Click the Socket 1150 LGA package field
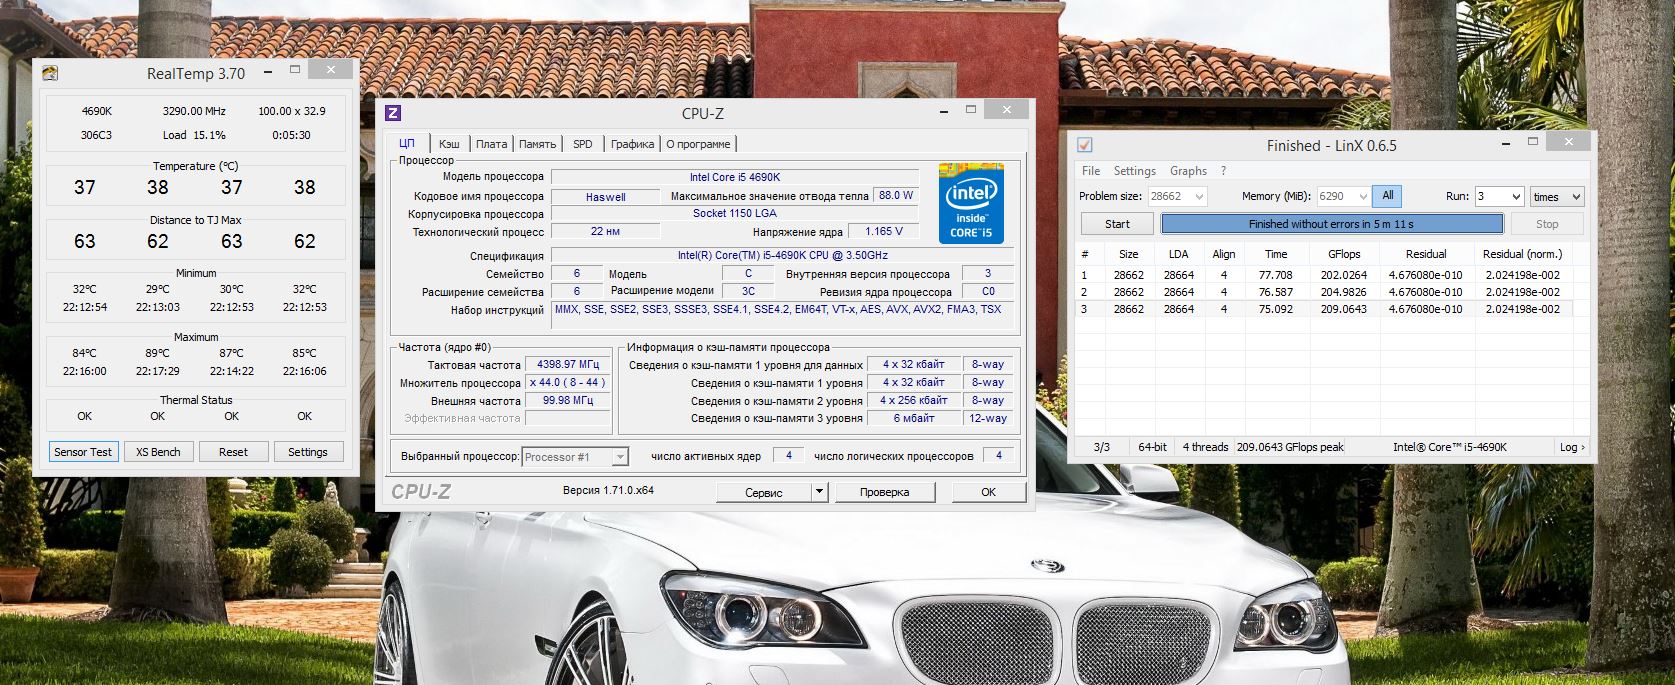Screen dimensions: 1675x685 pos(735,213)
